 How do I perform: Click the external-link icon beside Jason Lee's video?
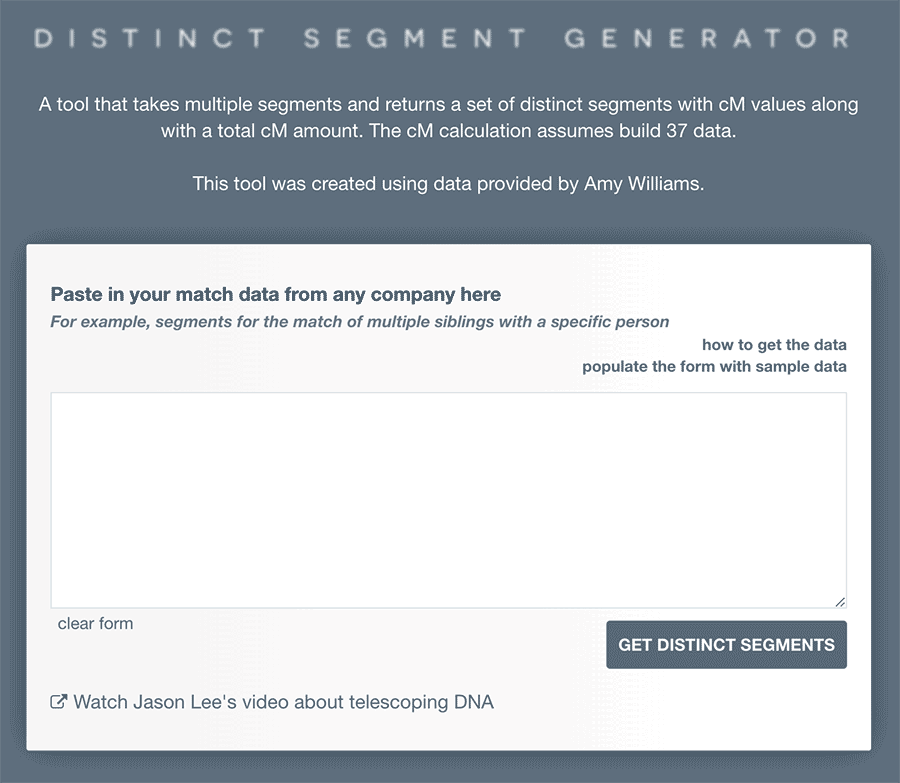click(x=59, y=701)
